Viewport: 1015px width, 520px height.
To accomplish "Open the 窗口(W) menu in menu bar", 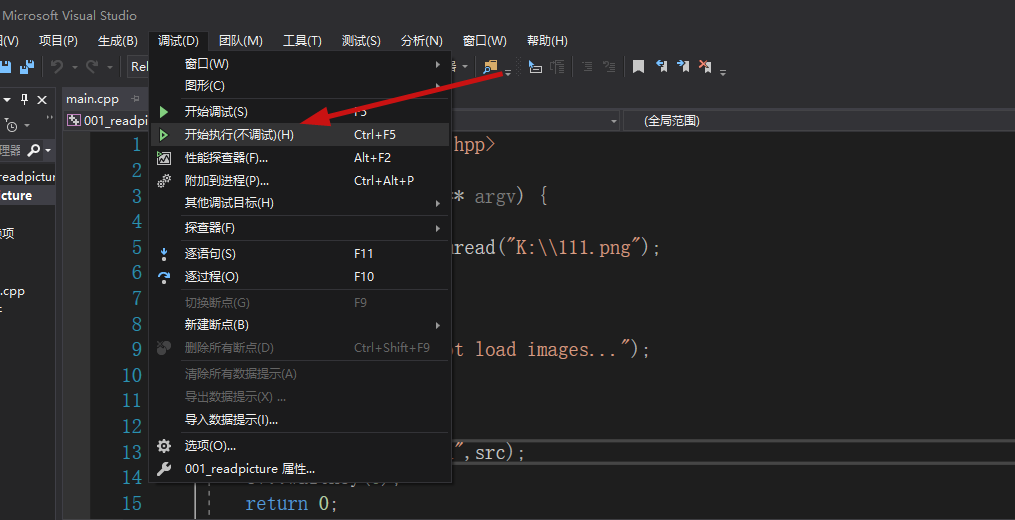I will (x=485, y=41).
